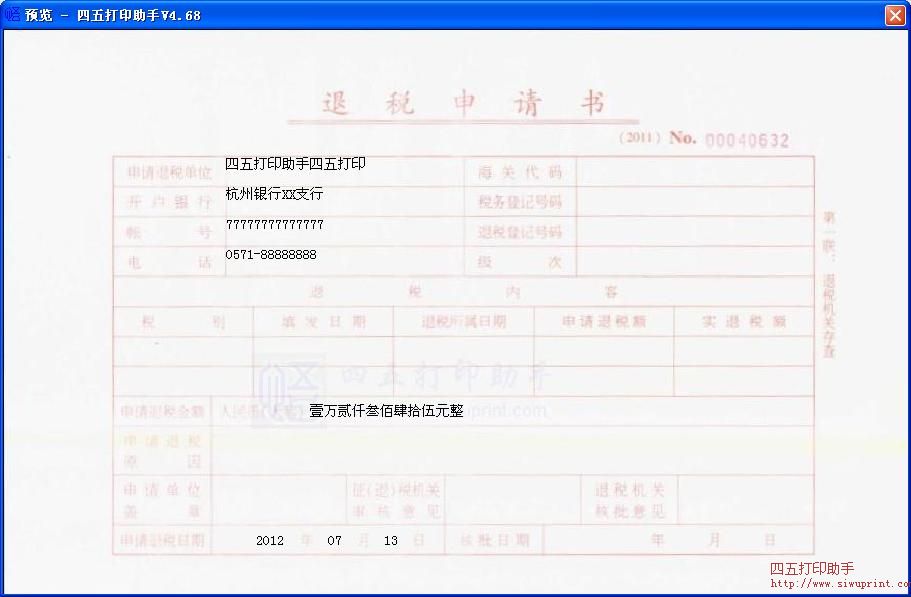Image resolution: width=911 pixels, height=597 pixels.
Task: Click the empty 级次 field
Action: [x=694, y=262]
